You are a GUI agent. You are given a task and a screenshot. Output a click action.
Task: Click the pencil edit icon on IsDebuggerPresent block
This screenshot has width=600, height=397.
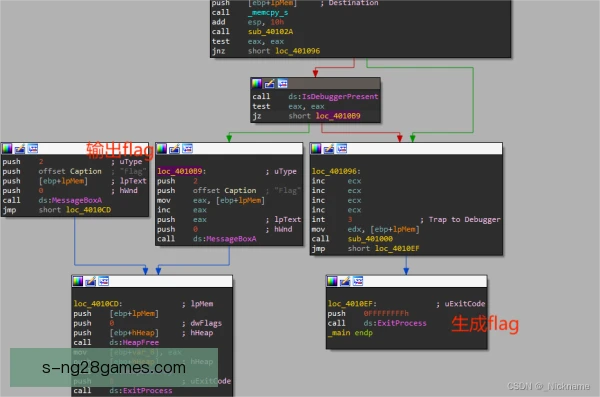tap(269, 83)
